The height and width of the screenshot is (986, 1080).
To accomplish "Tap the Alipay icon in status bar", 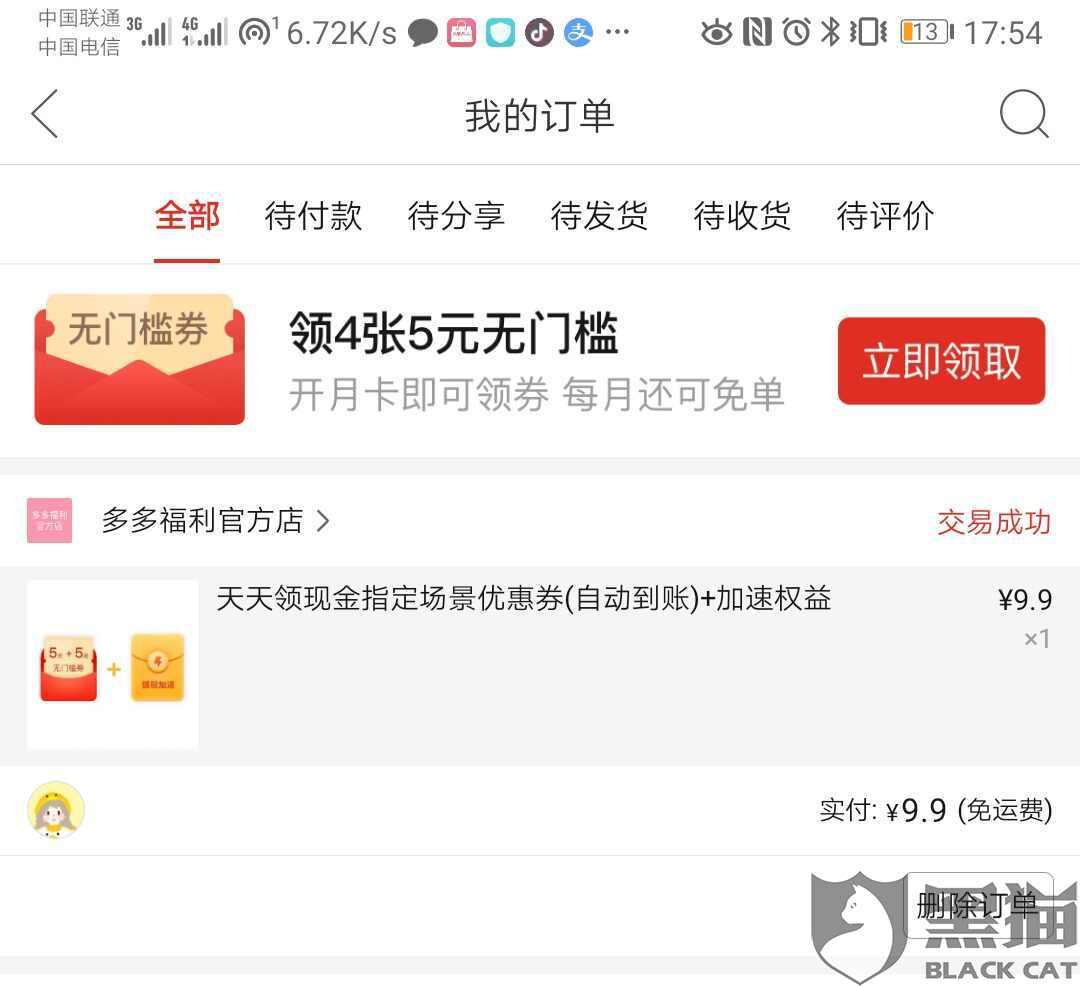I will (x=579, y=32).
